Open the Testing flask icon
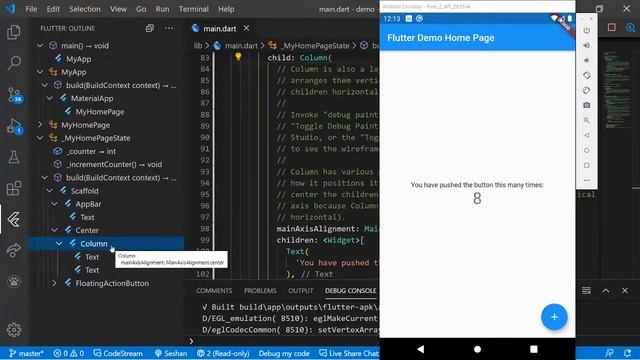This screenshot has width=640, height=360. (x=14, y=157)
